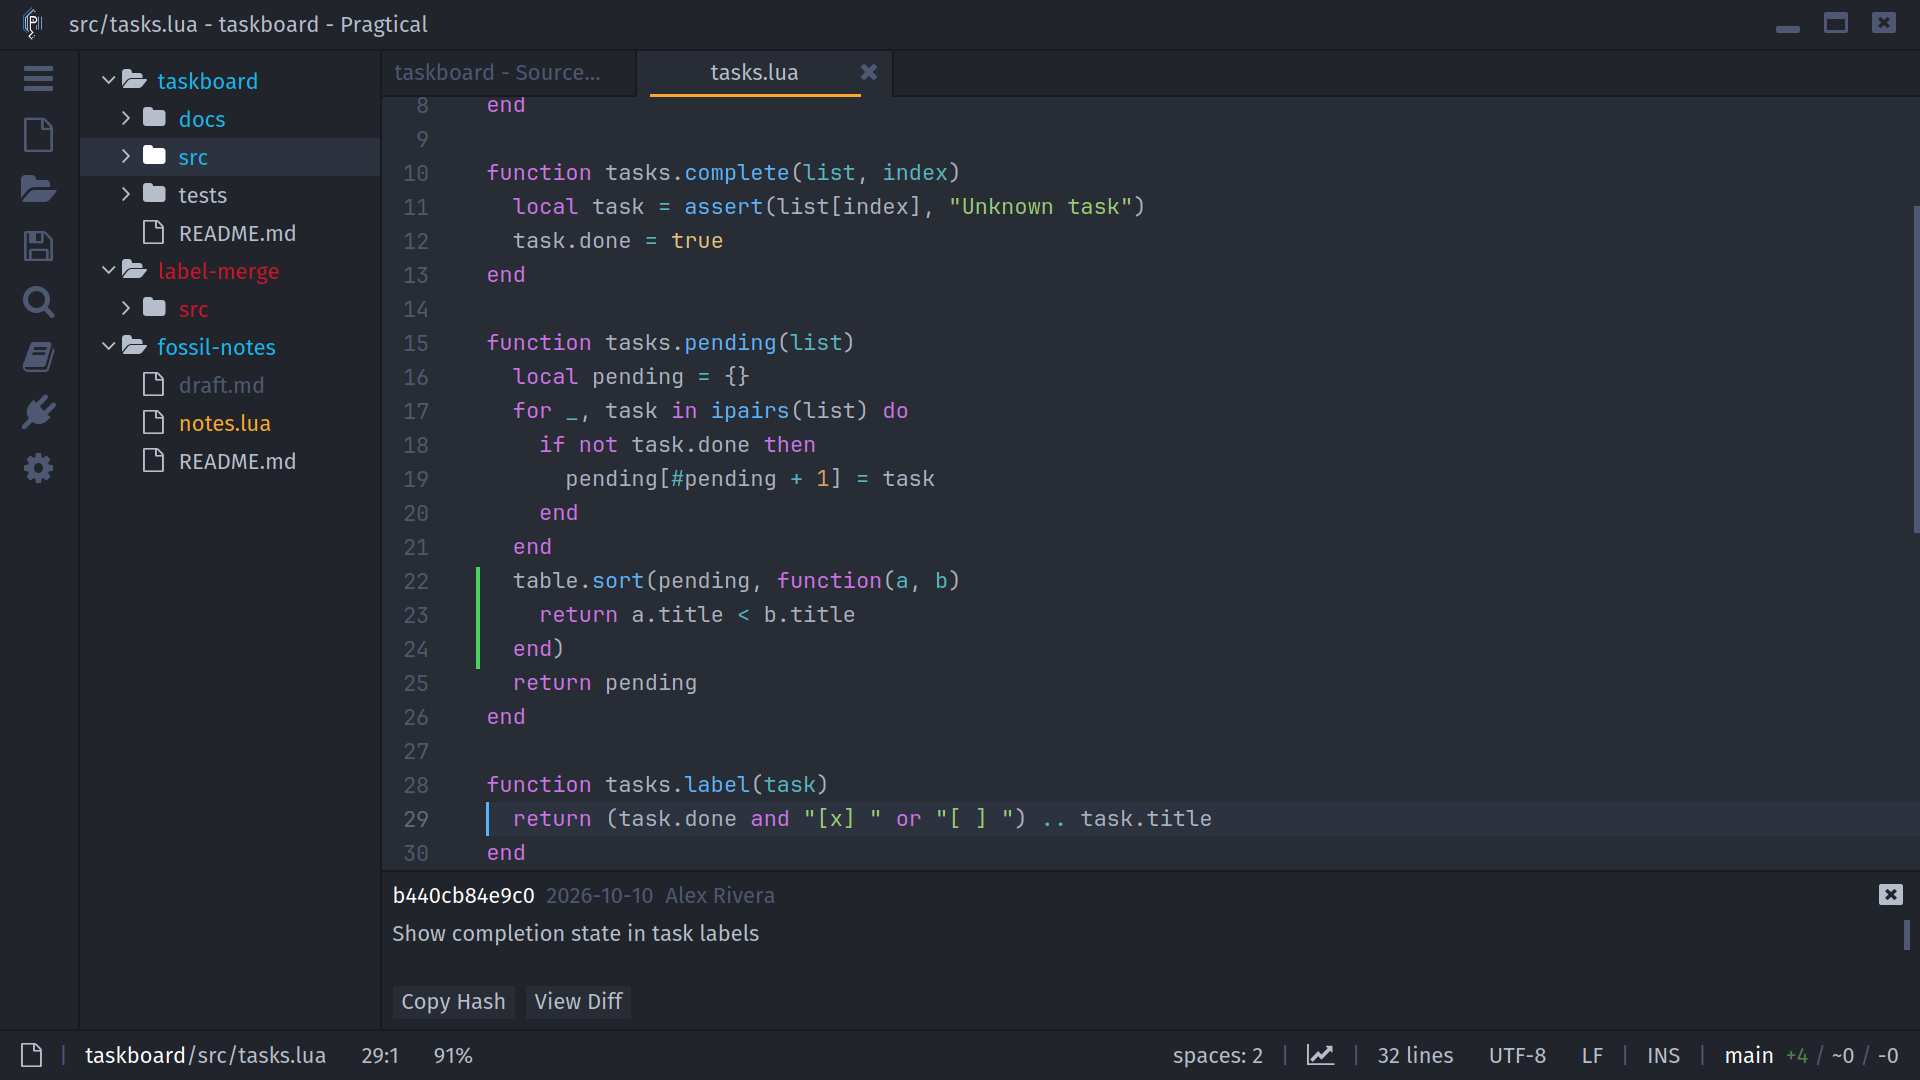Open the search magnifier icon

(38, 301)
